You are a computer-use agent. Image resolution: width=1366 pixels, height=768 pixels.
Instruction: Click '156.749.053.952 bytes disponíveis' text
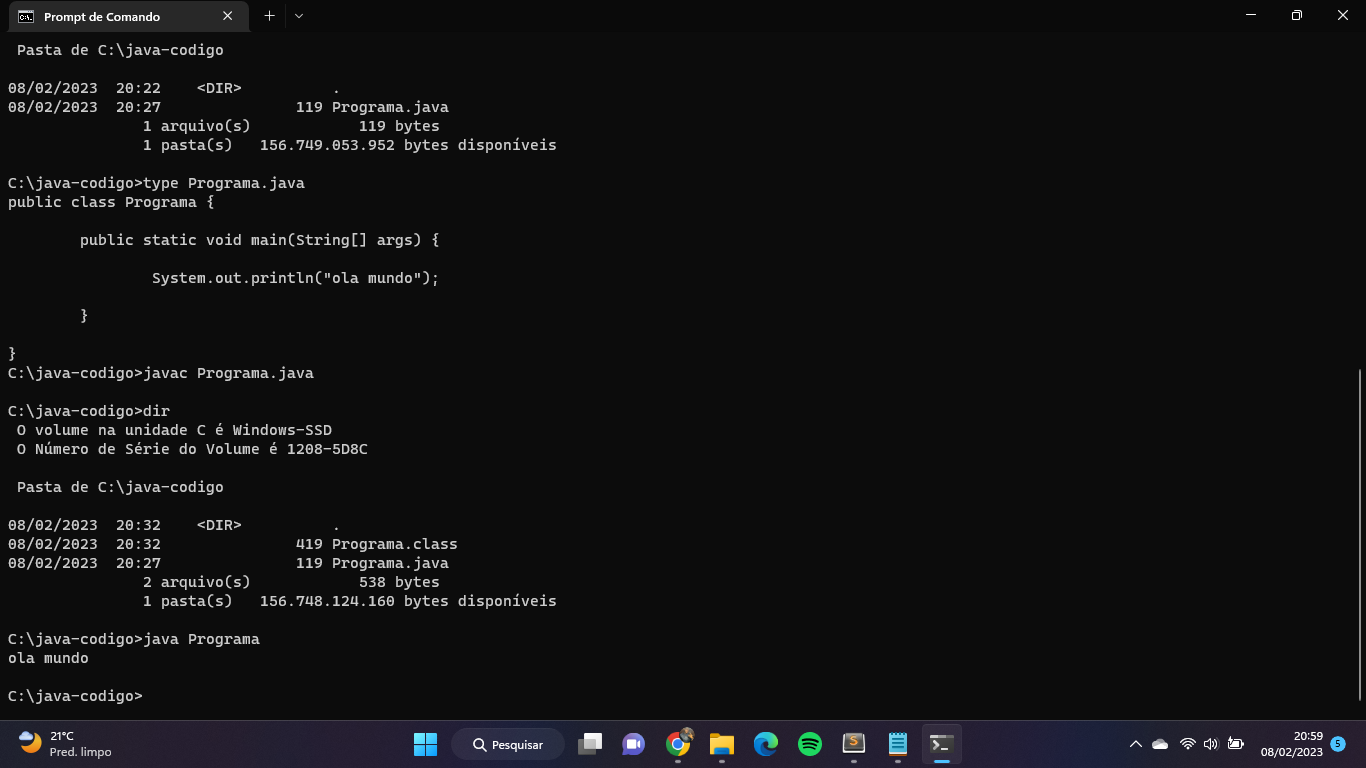408,145
